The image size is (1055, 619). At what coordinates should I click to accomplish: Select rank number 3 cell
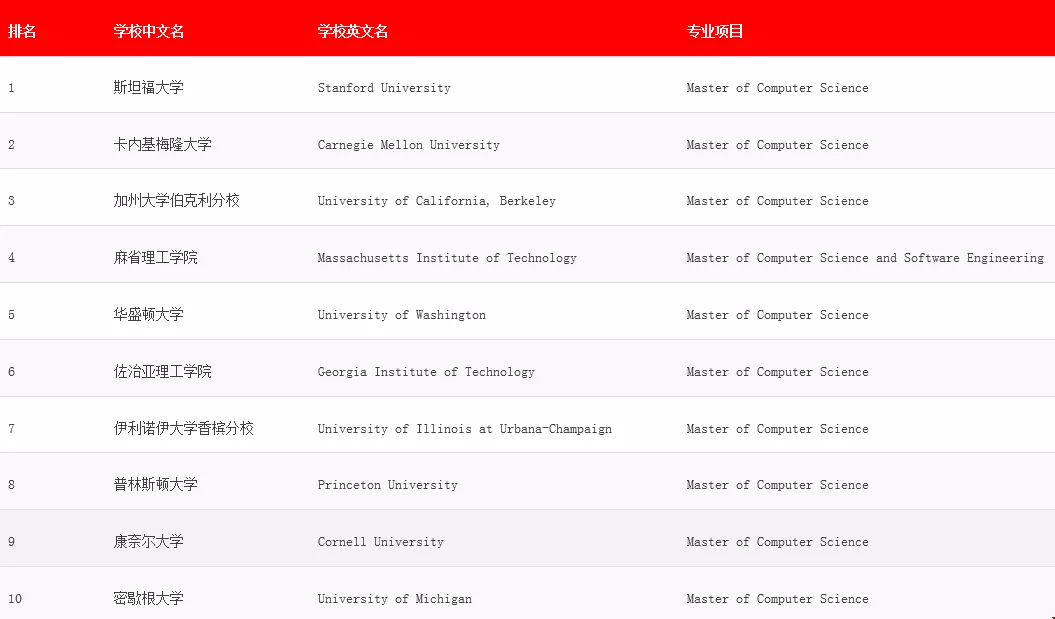11,201
